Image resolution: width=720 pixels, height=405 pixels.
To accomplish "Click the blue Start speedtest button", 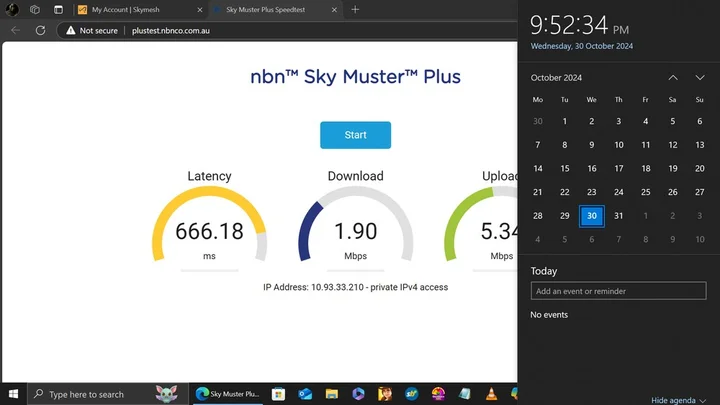I will coord(355,135).
